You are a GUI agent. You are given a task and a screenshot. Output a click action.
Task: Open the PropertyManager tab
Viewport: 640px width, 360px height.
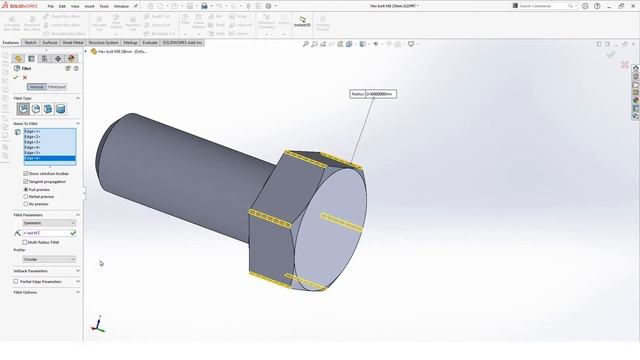point(31,59)
